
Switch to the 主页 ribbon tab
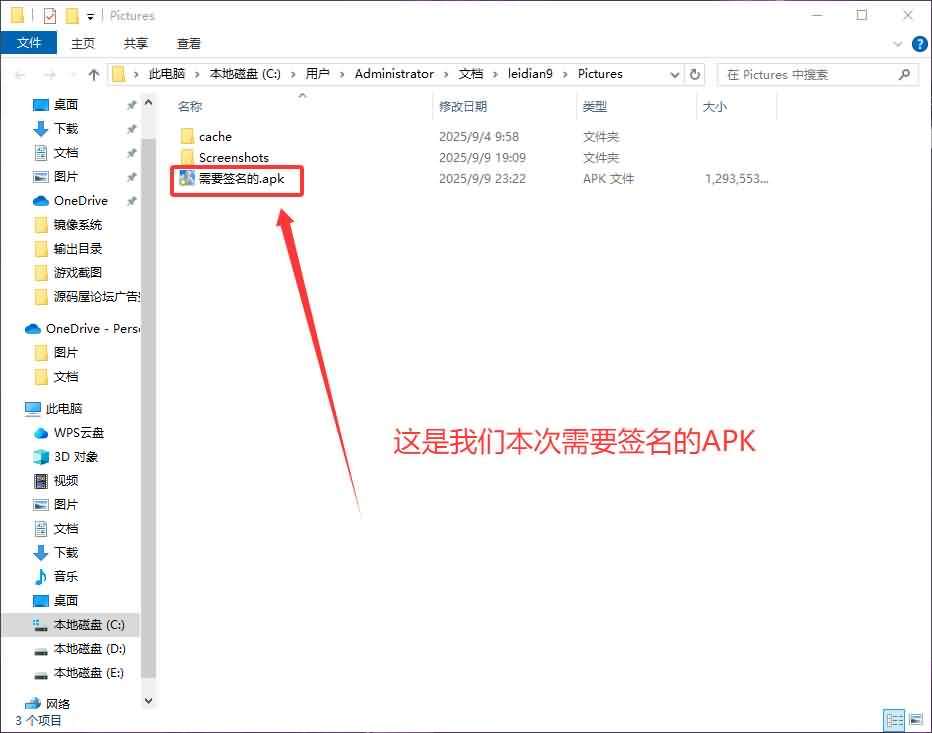[x=83, y=43]
